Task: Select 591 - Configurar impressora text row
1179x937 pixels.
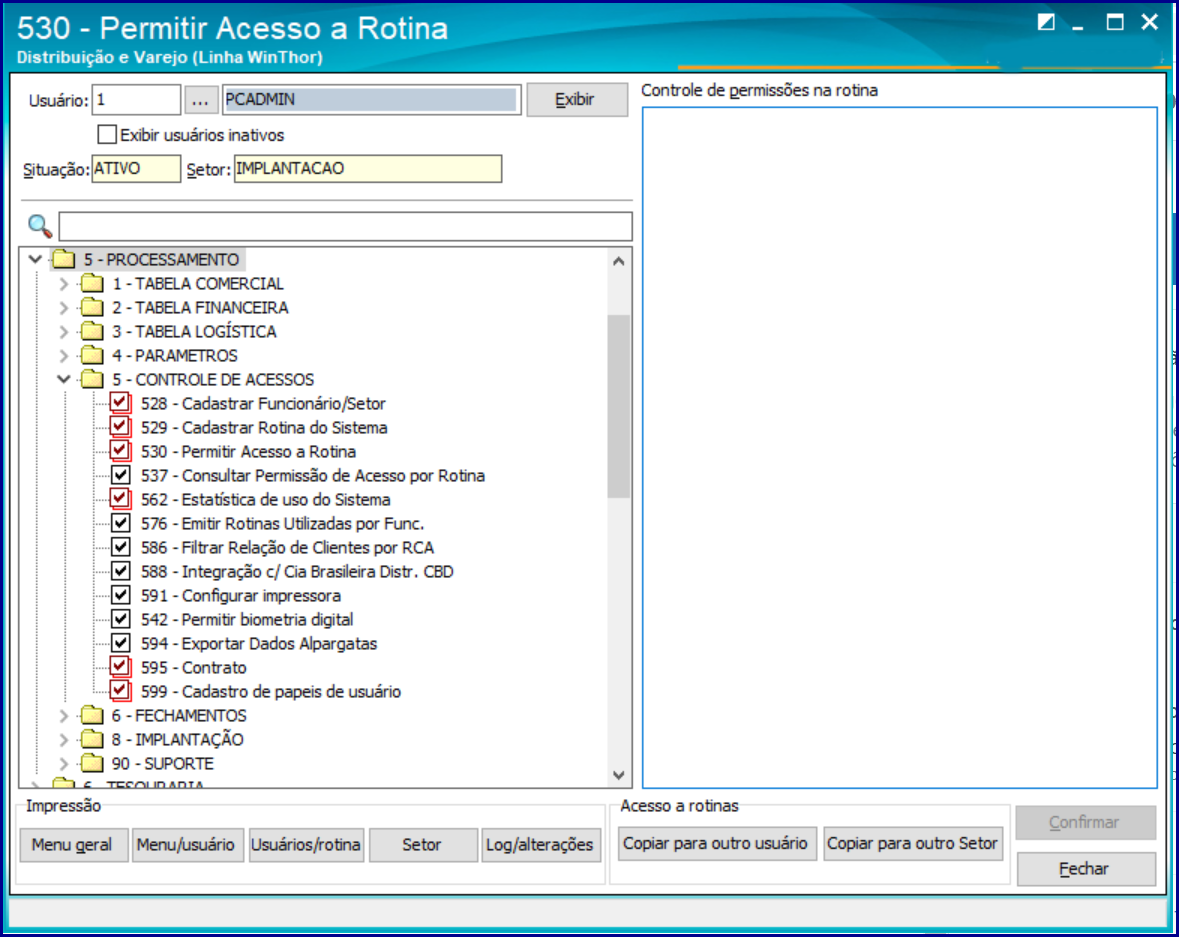Action: [241, 596]
